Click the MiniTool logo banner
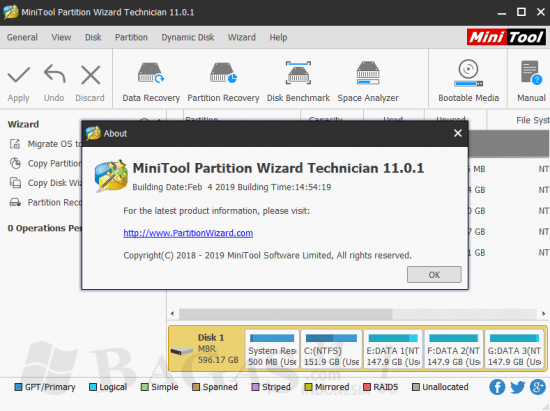The width and height of the screenshot is (550, 411). pyautogui.click(x=506, y=37)
